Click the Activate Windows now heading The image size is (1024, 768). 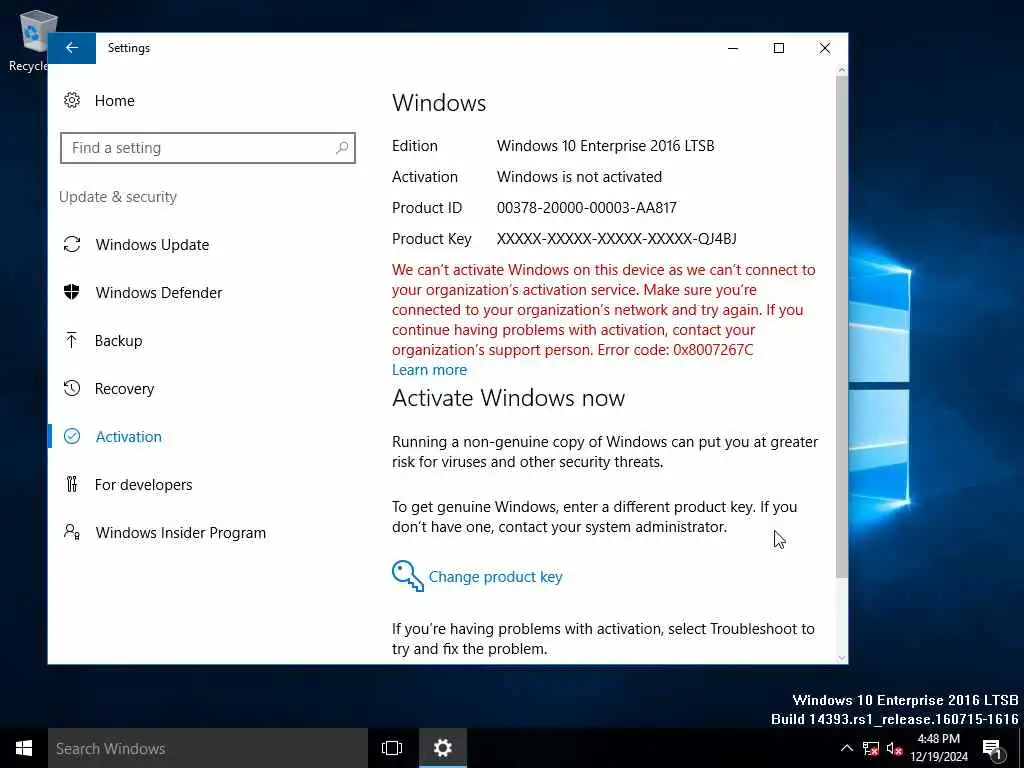508,398
